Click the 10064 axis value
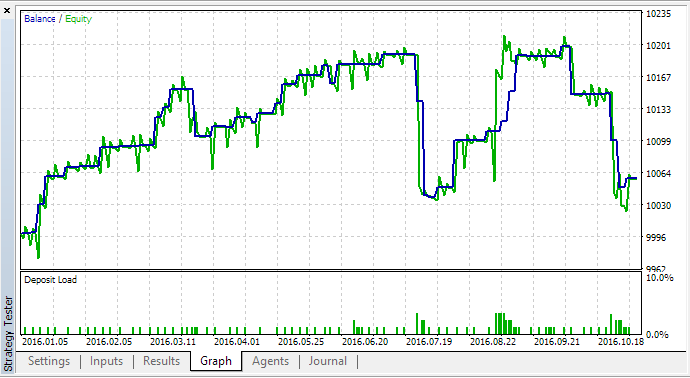The image size is (690, 378). pos(658,173)
